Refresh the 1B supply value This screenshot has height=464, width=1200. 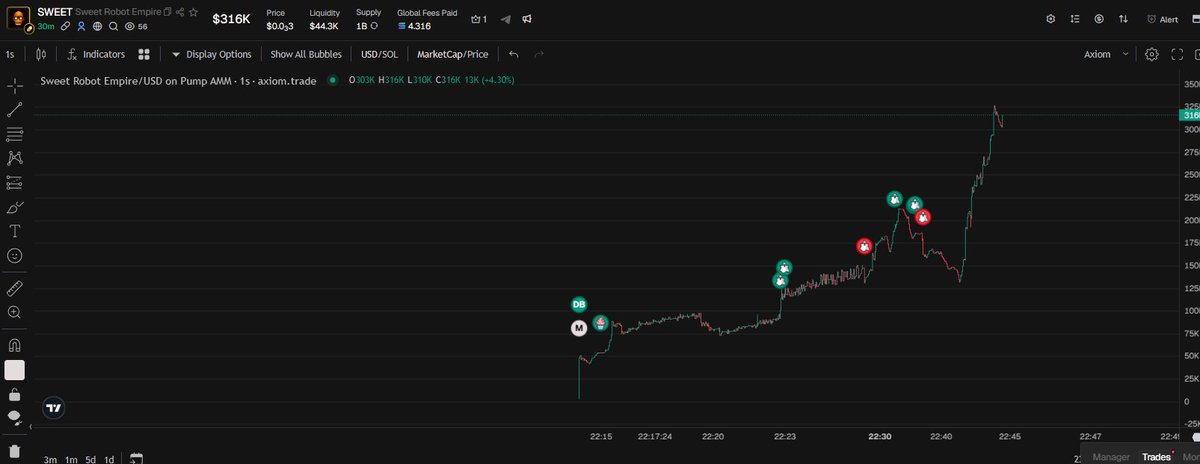click(x=373, y=27)
